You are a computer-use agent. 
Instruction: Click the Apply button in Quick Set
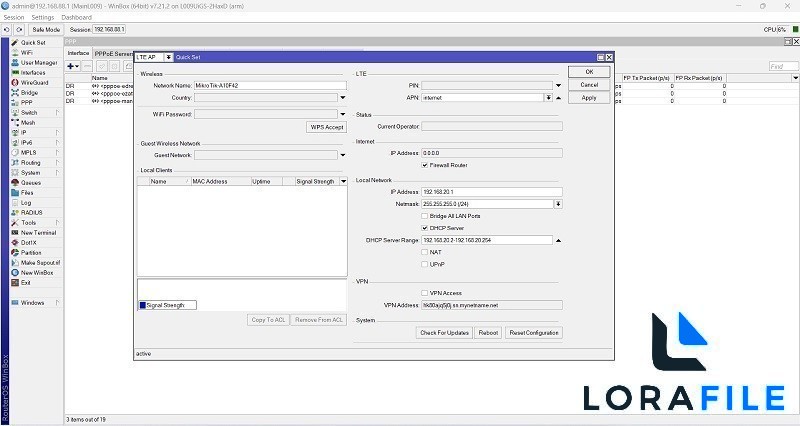(x=589, y=98)
